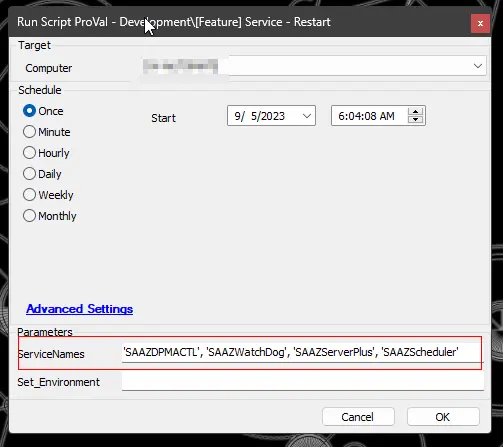Click the ServiceNames parameter field
Viewport: 503px width, 447px height.
coord(303,352)
